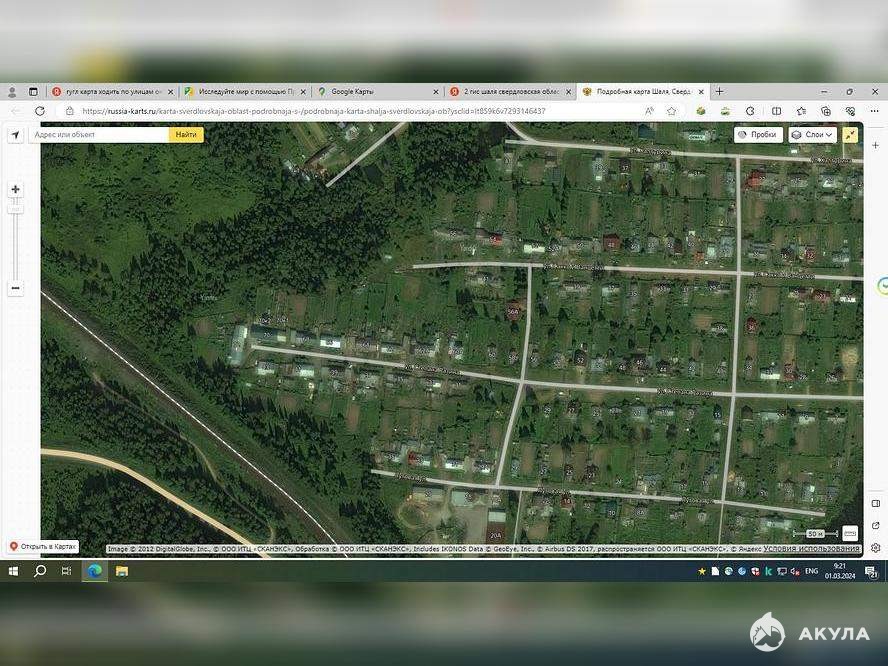Add page to favorites star icon
This screenshot has height=666, width=888.
tap(672, 111)
